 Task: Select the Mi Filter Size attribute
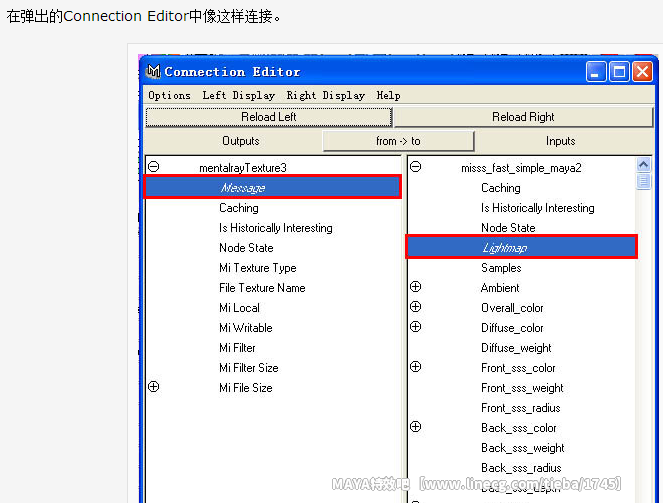[249, 368]
